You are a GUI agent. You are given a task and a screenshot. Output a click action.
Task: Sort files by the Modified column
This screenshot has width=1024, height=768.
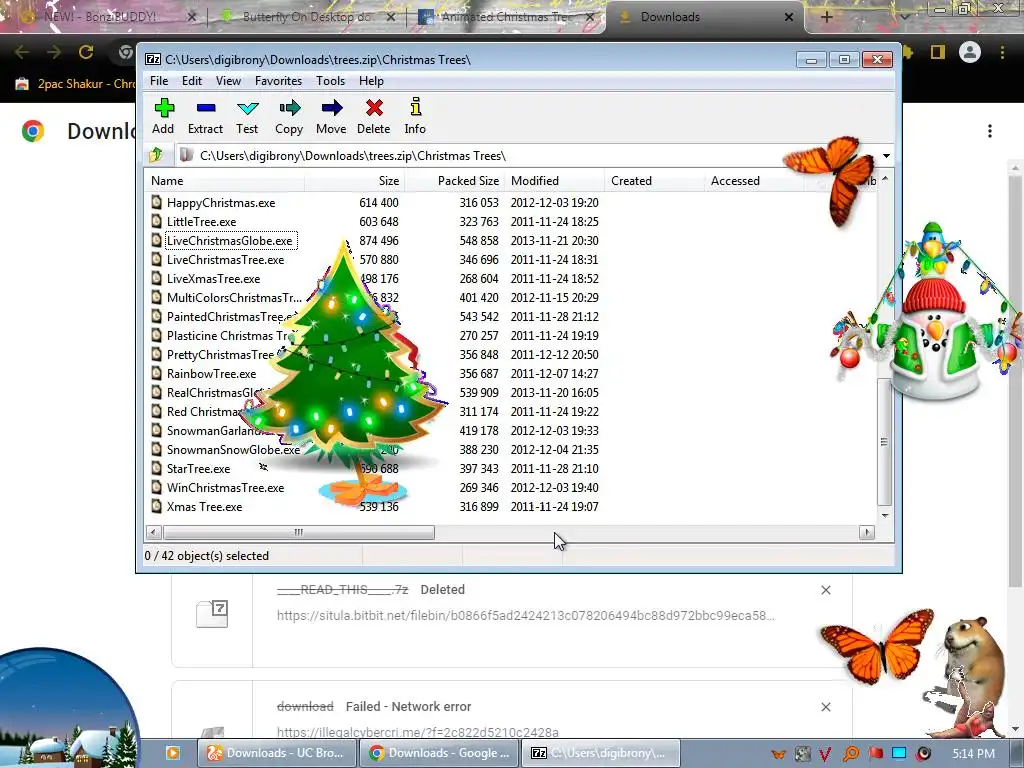[x=555, y=181]
